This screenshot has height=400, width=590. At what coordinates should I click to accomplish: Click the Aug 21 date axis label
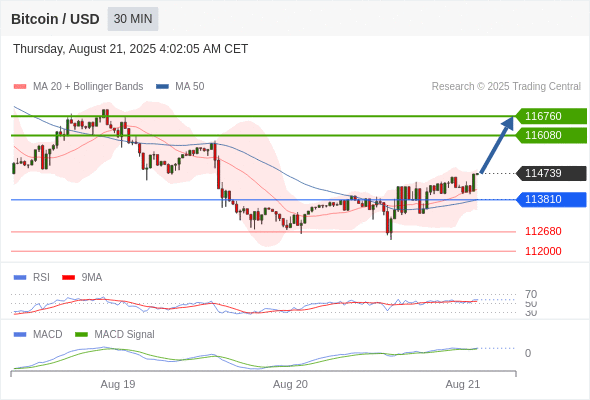(463, 384)
